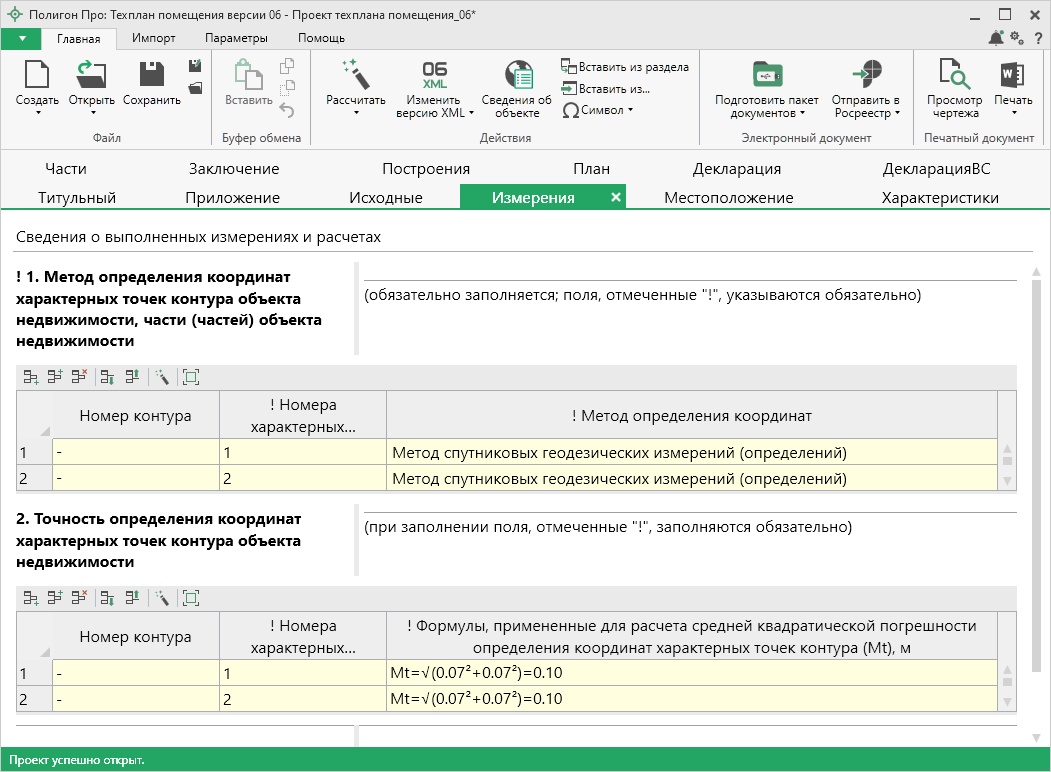Image resolution: width=1051 pixels, height=772 pixels.
Task: Click the magic wand icon in second table toolbar
Action: point(161,598)
